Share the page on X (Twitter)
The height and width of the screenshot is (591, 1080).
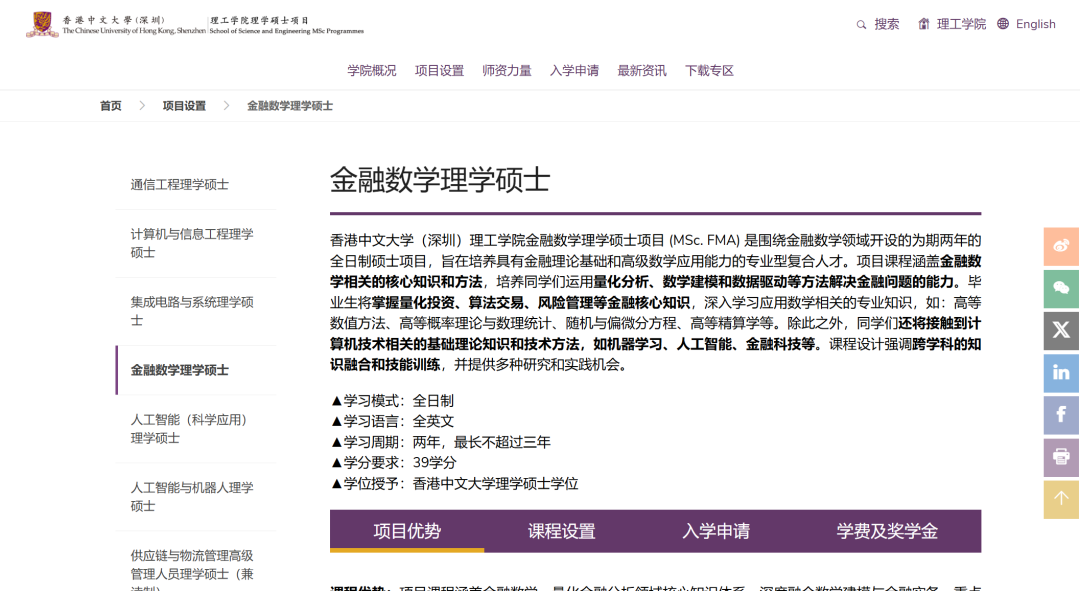click(x=1061, y=330)
